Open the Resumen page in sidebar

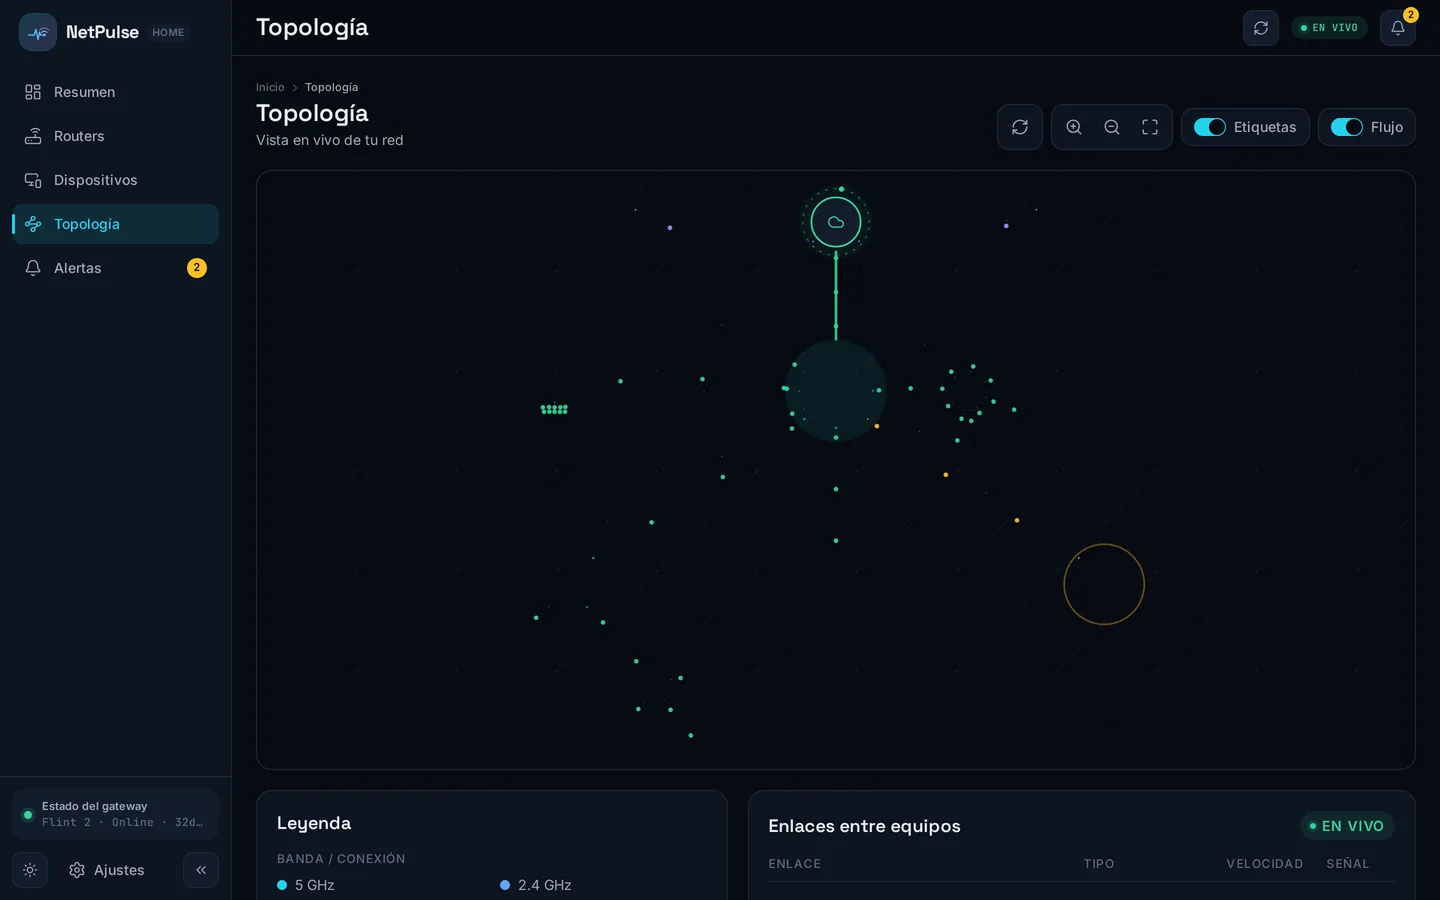click(x=115, y=92)
